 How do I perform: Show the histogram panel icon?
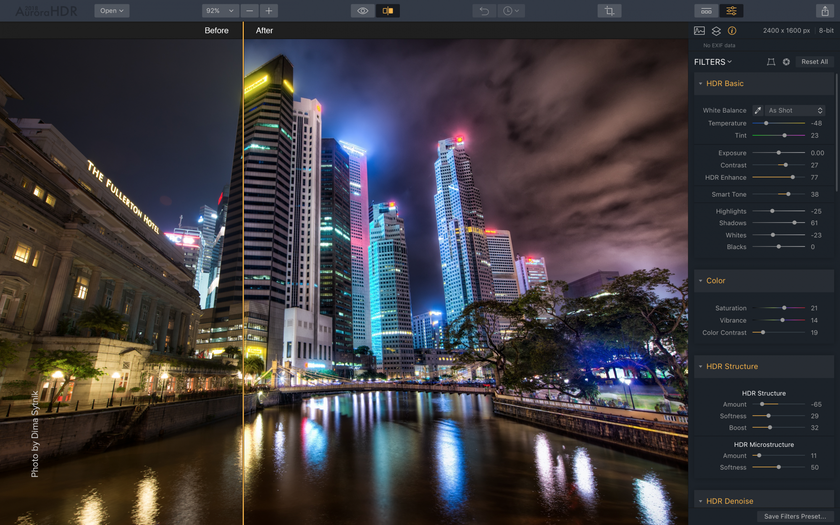pyautogui.click(x=699, y=31)
